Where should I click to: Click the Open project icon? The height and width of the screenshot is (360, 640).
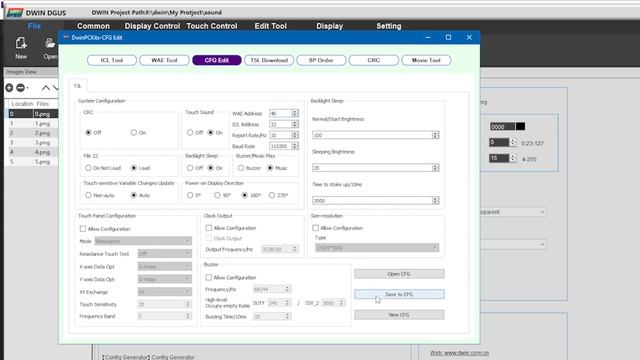click(x=50, y=43)
